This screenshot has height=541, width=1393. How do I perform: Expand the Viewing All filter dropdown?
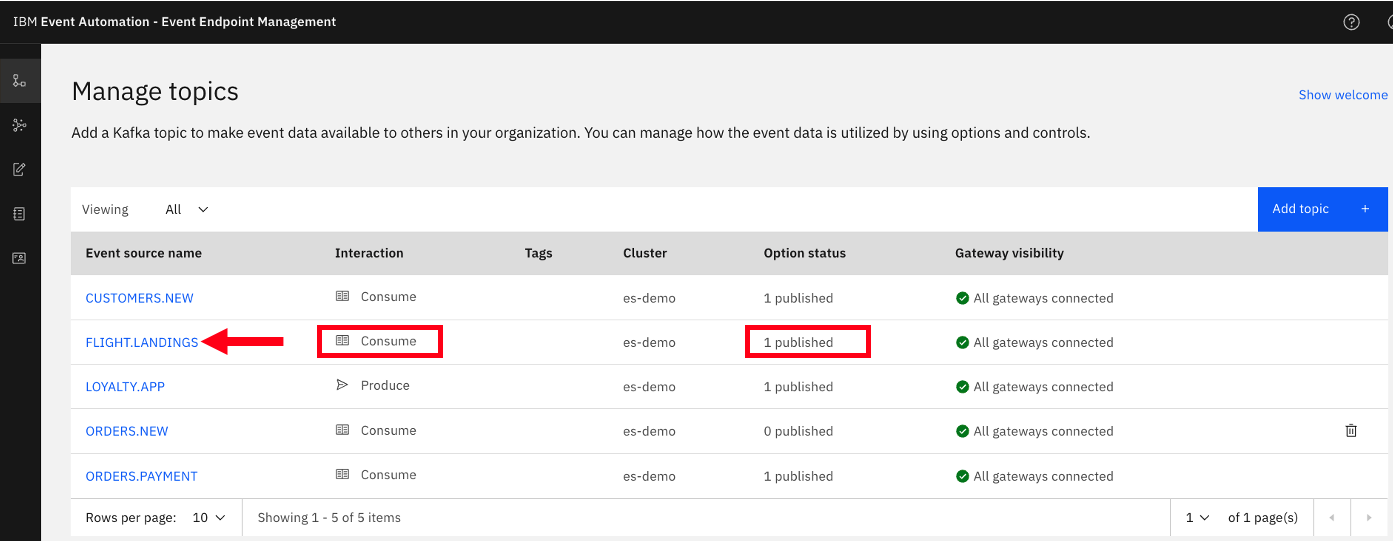187,210
